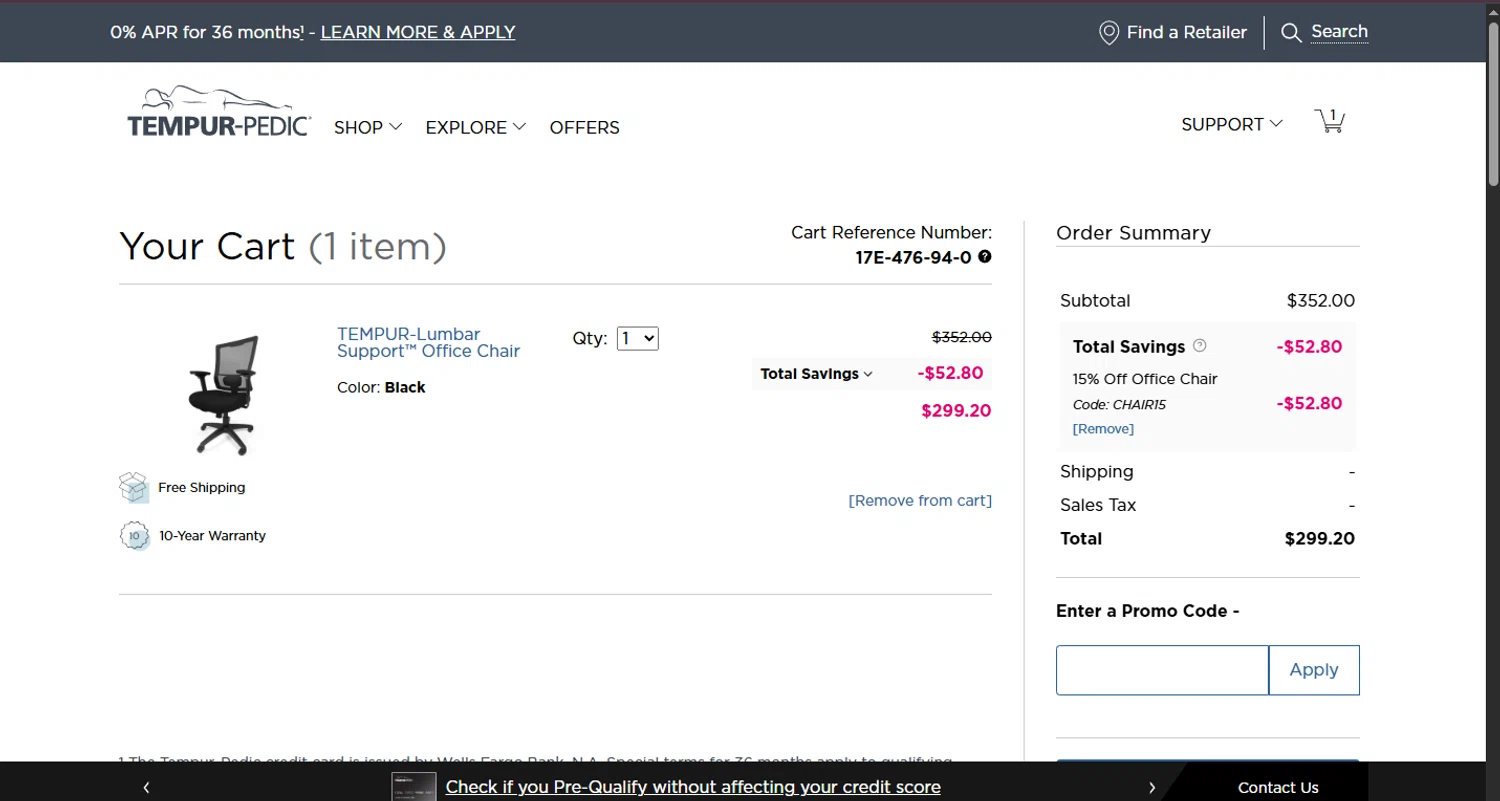Image resolution: width=1500 pixels, height=801 pixels.
Task: Go to previous banner message arrow
Action: tap(146, 787)
